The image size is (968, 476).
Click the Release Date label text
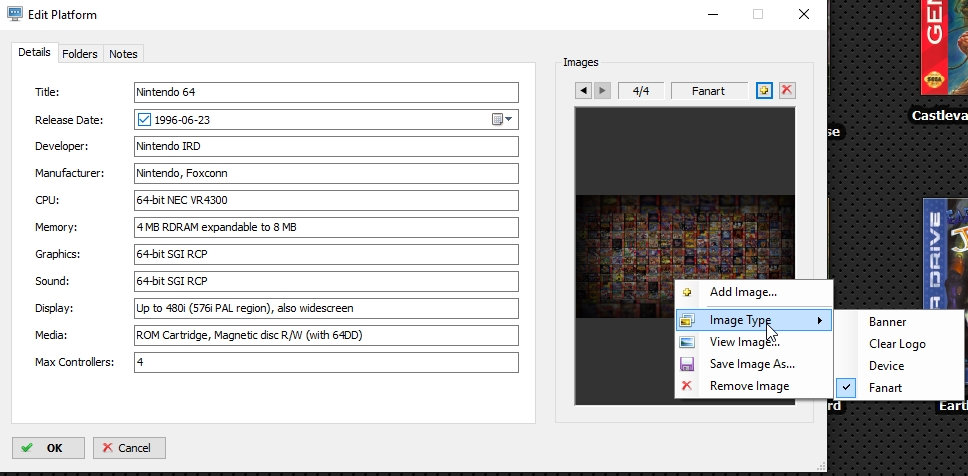click(x=69, y=120)
